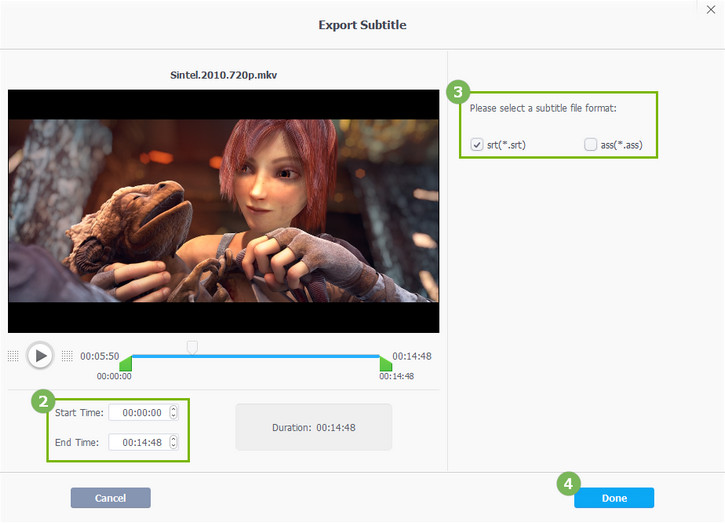Viewport: 725px width, 523px height.
Task: Click the Sintel video preview frame
Action: tap(223, 211)
